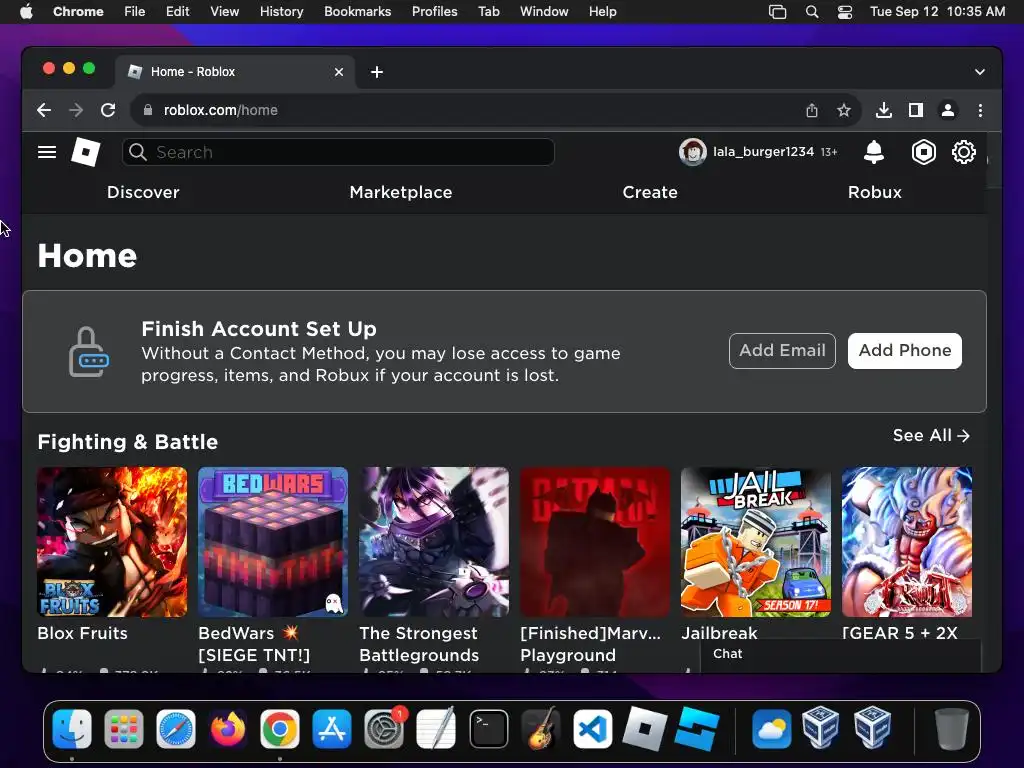The image size is (1024, 768).
Task: Open Terminal from the Dock
Action: pos(488,728)
